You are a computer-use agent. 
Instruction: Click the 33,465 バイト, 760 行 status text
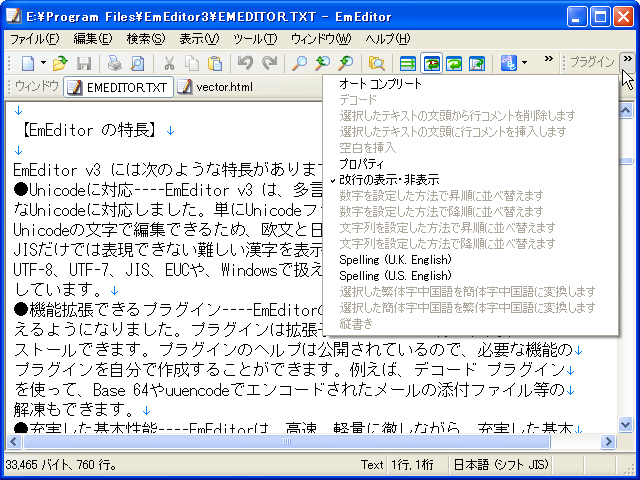click(62, 464)
